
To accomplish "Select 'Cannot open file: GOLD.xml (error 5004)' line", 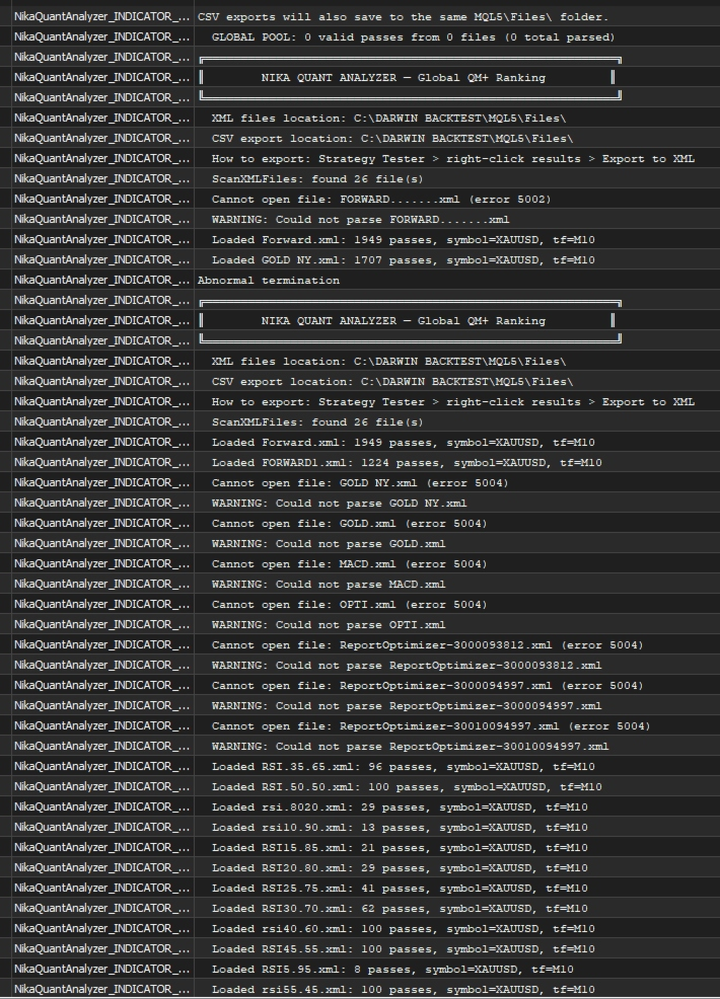I will pyautogui.click(x=360, y=524).
